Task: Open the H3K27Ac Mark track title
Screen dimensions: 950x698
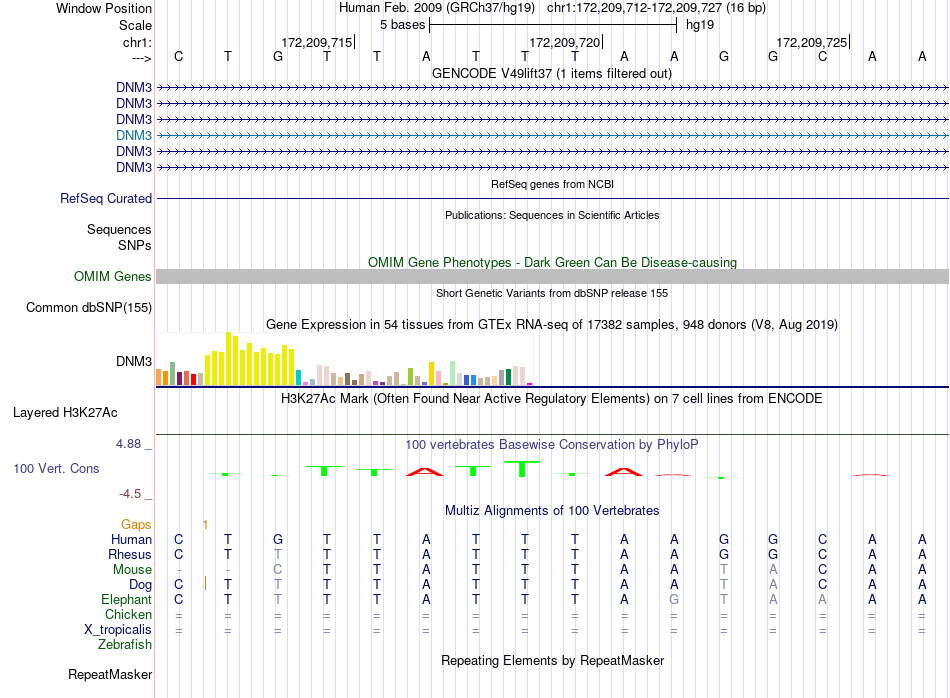Action: (x=552, y=399)
